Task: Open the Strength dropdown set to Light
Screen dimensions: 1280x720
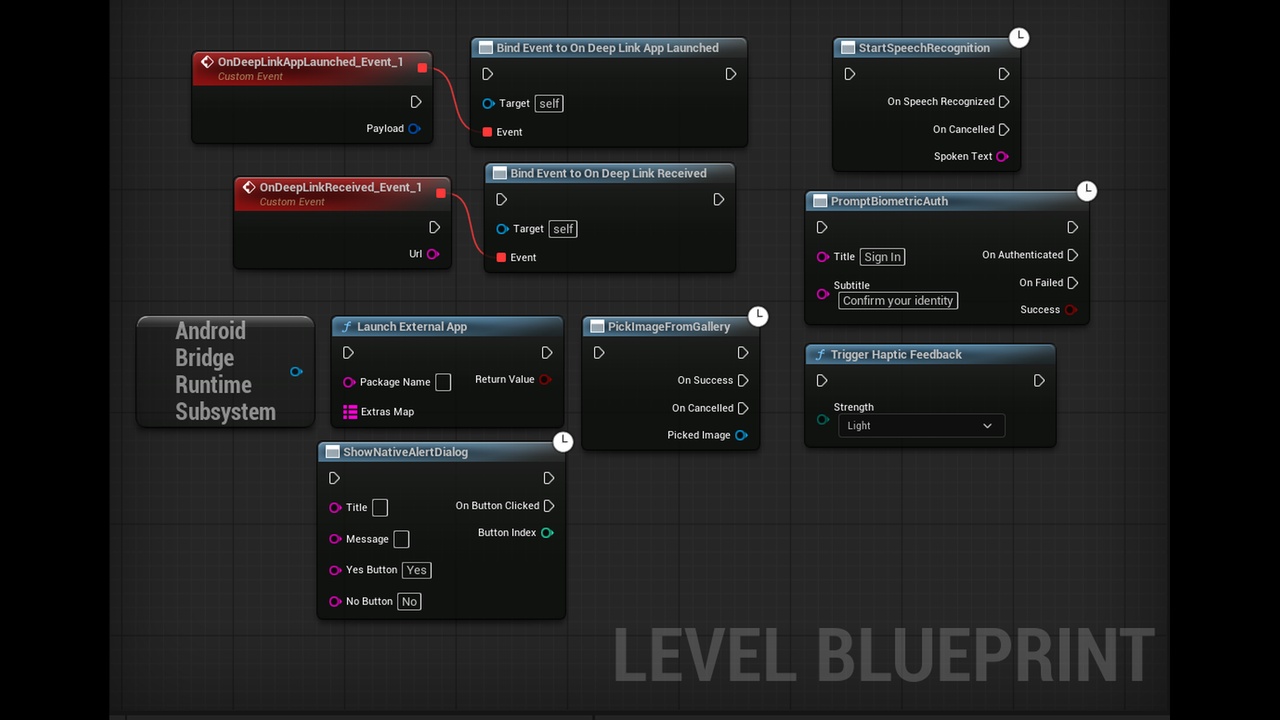Action: (x=921, y=426)
